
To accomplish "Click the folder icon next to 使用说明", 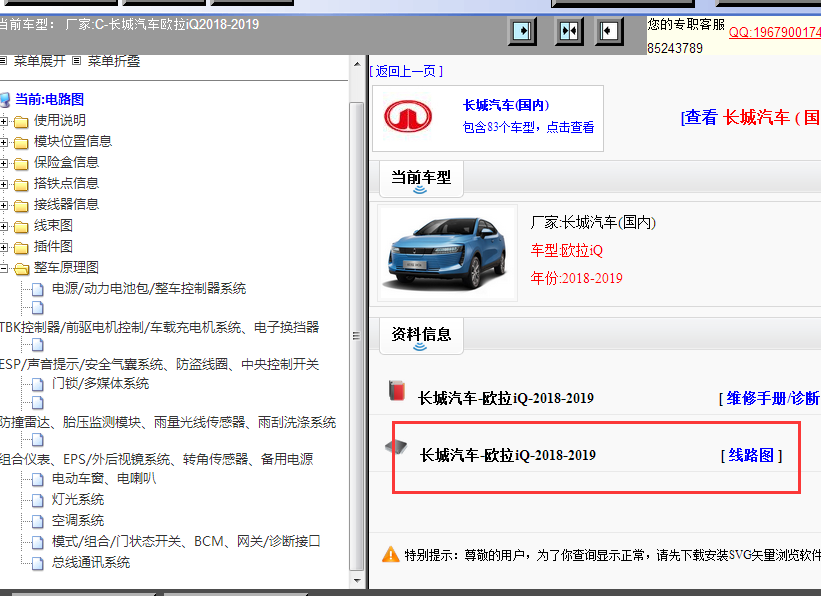I will (x=21, y=122).
